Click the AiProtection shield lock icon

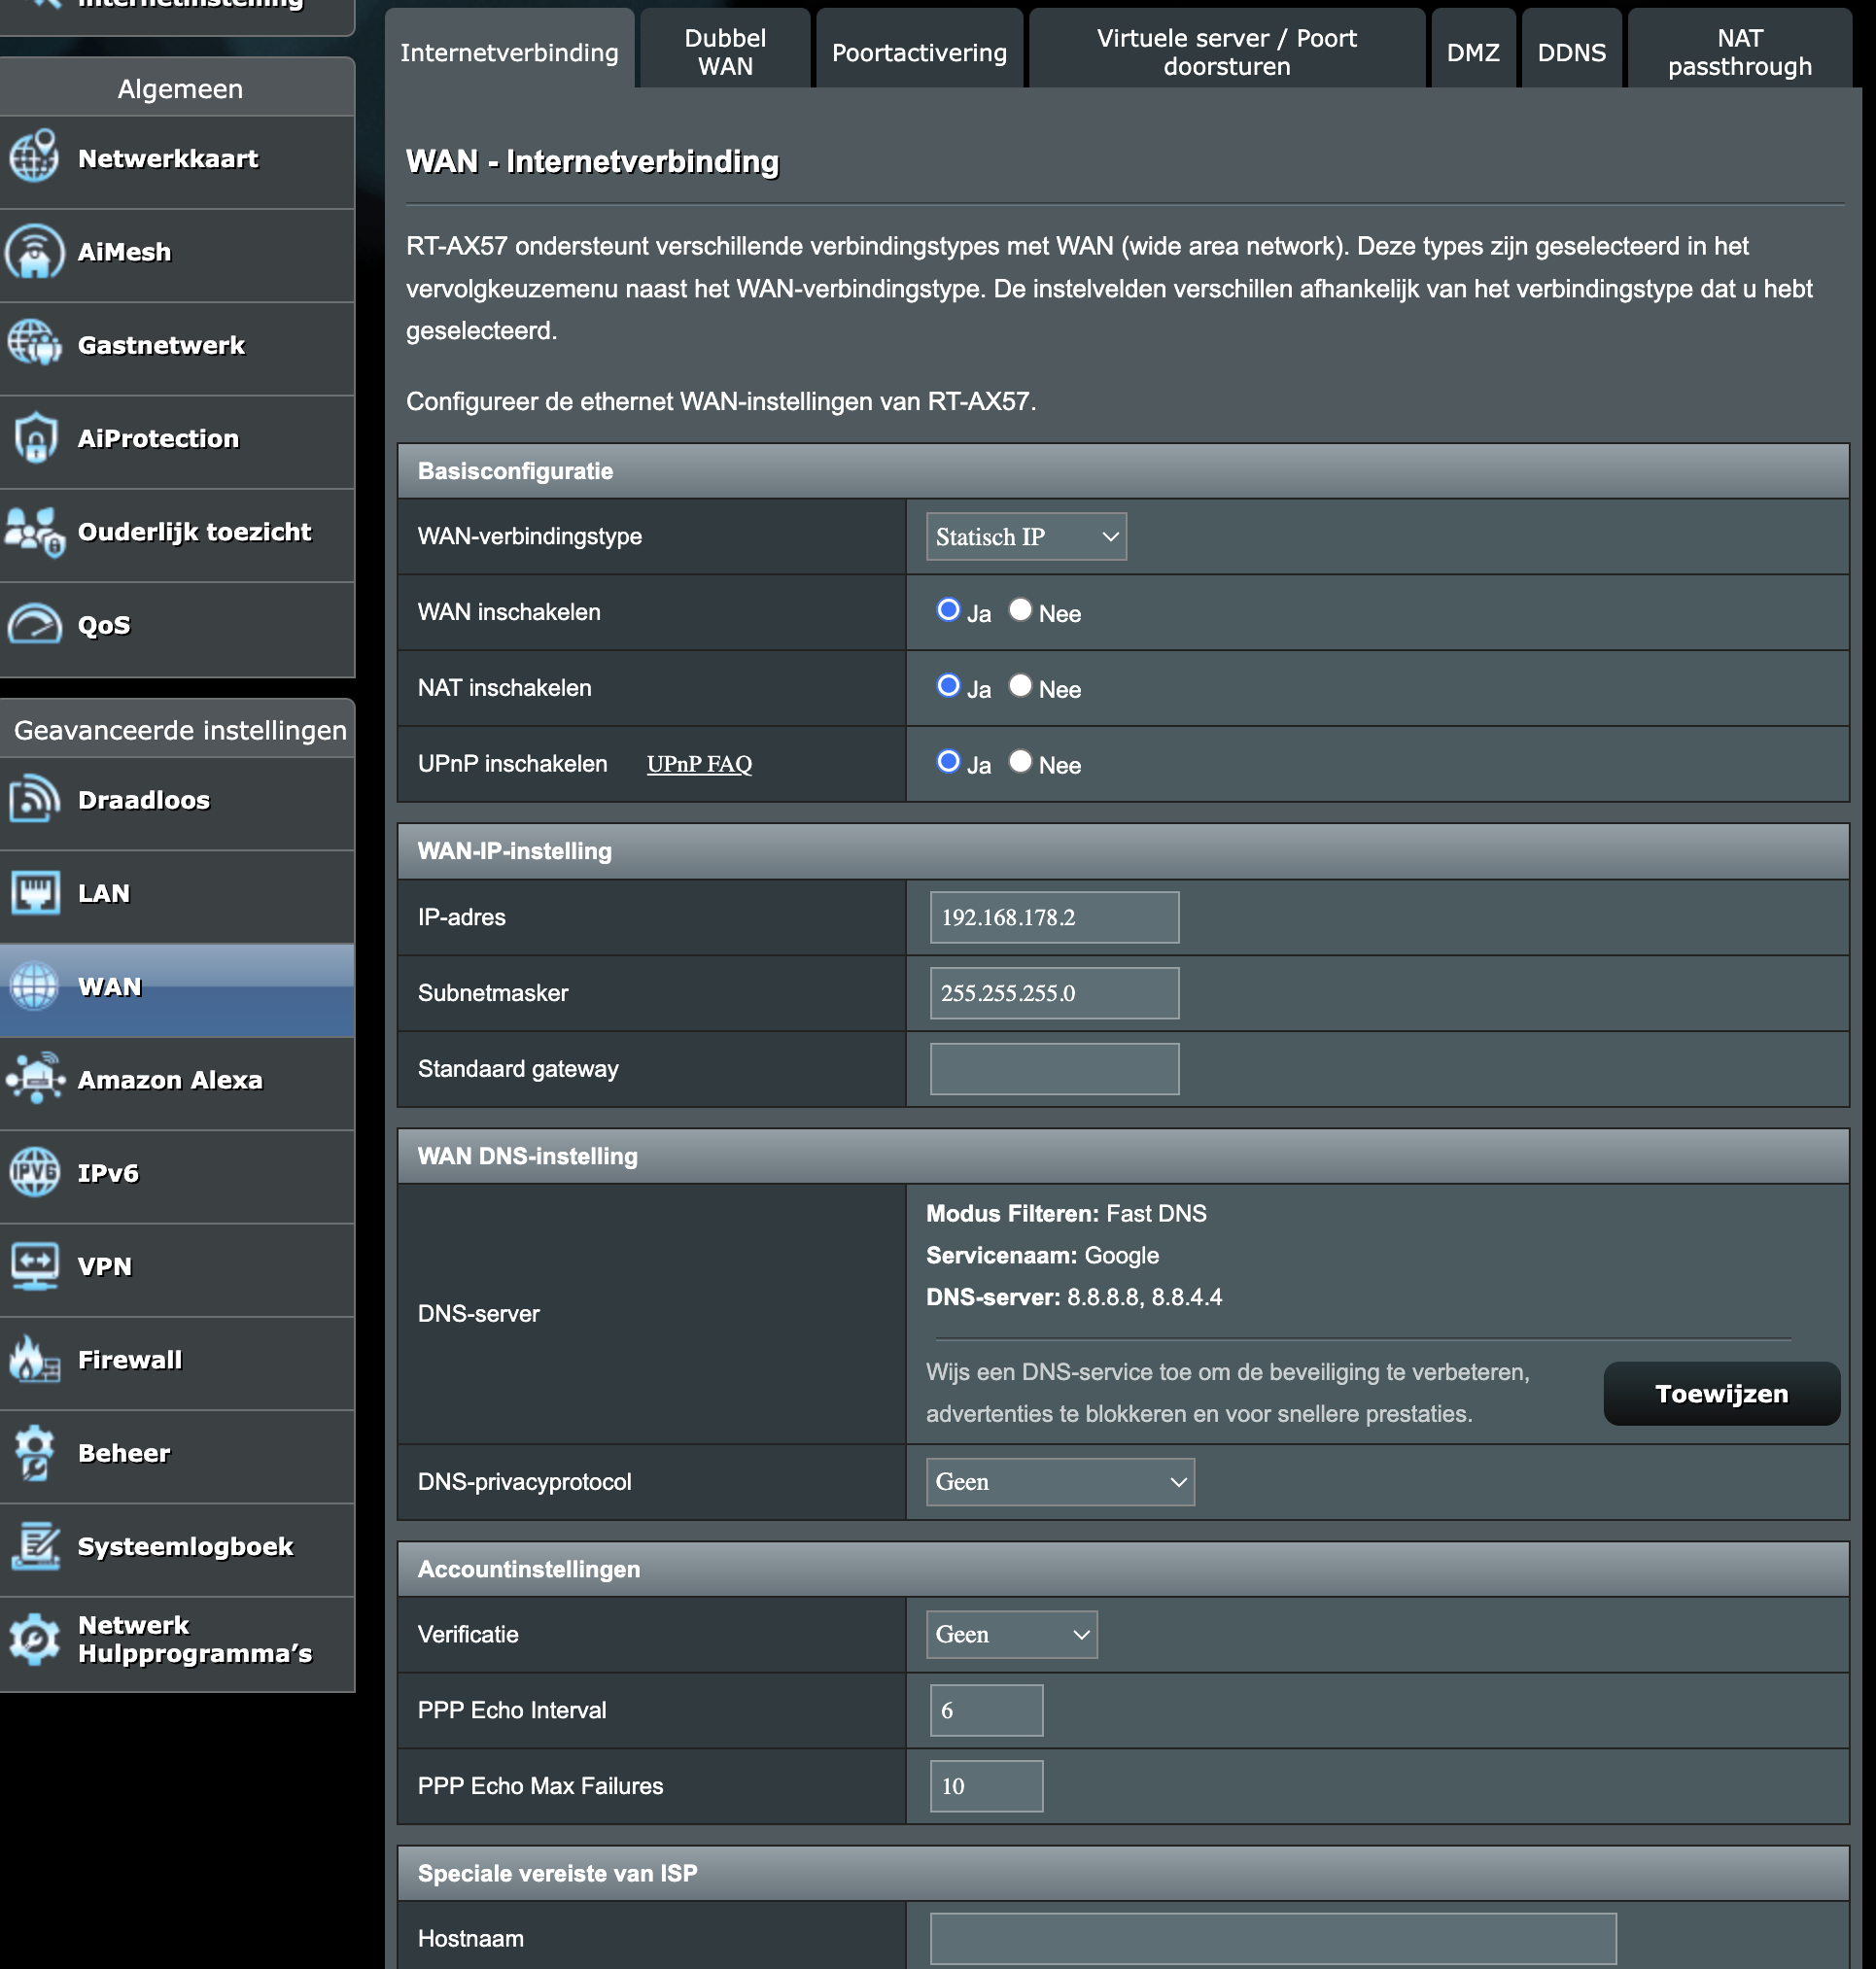35,438
